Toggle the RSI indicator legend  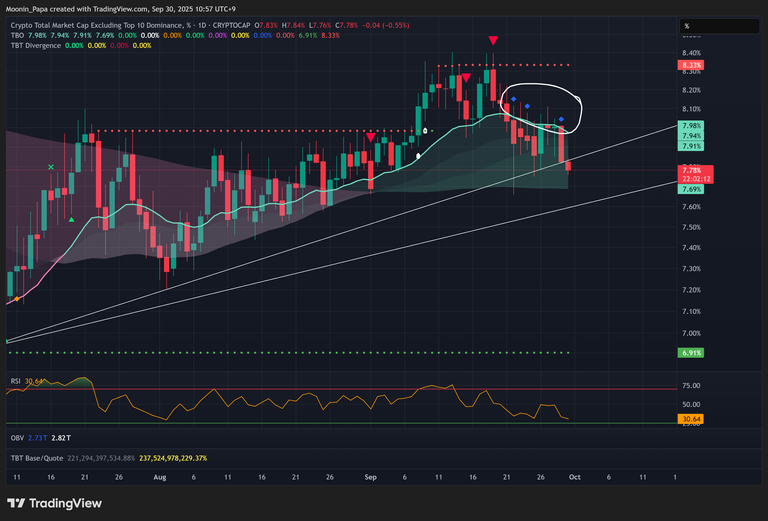pyautogui.click(x=16, y=381)
